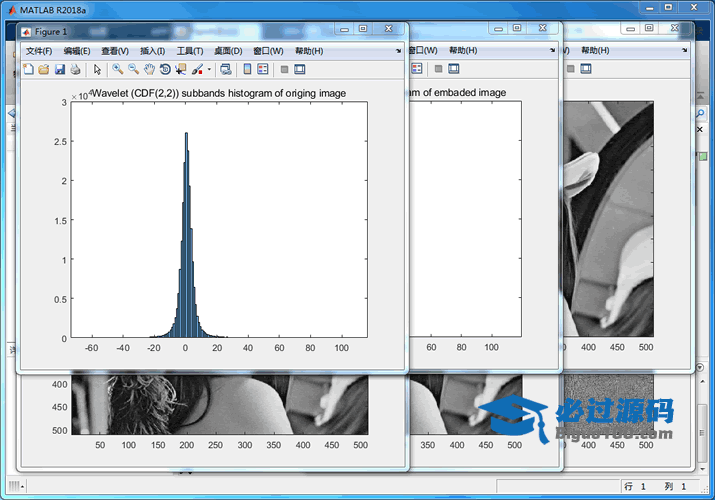This screenshot has width=715, height=500.
Task: Toggle Insert Legend in Figure 1 toolbar
Action: click(263, 69)
